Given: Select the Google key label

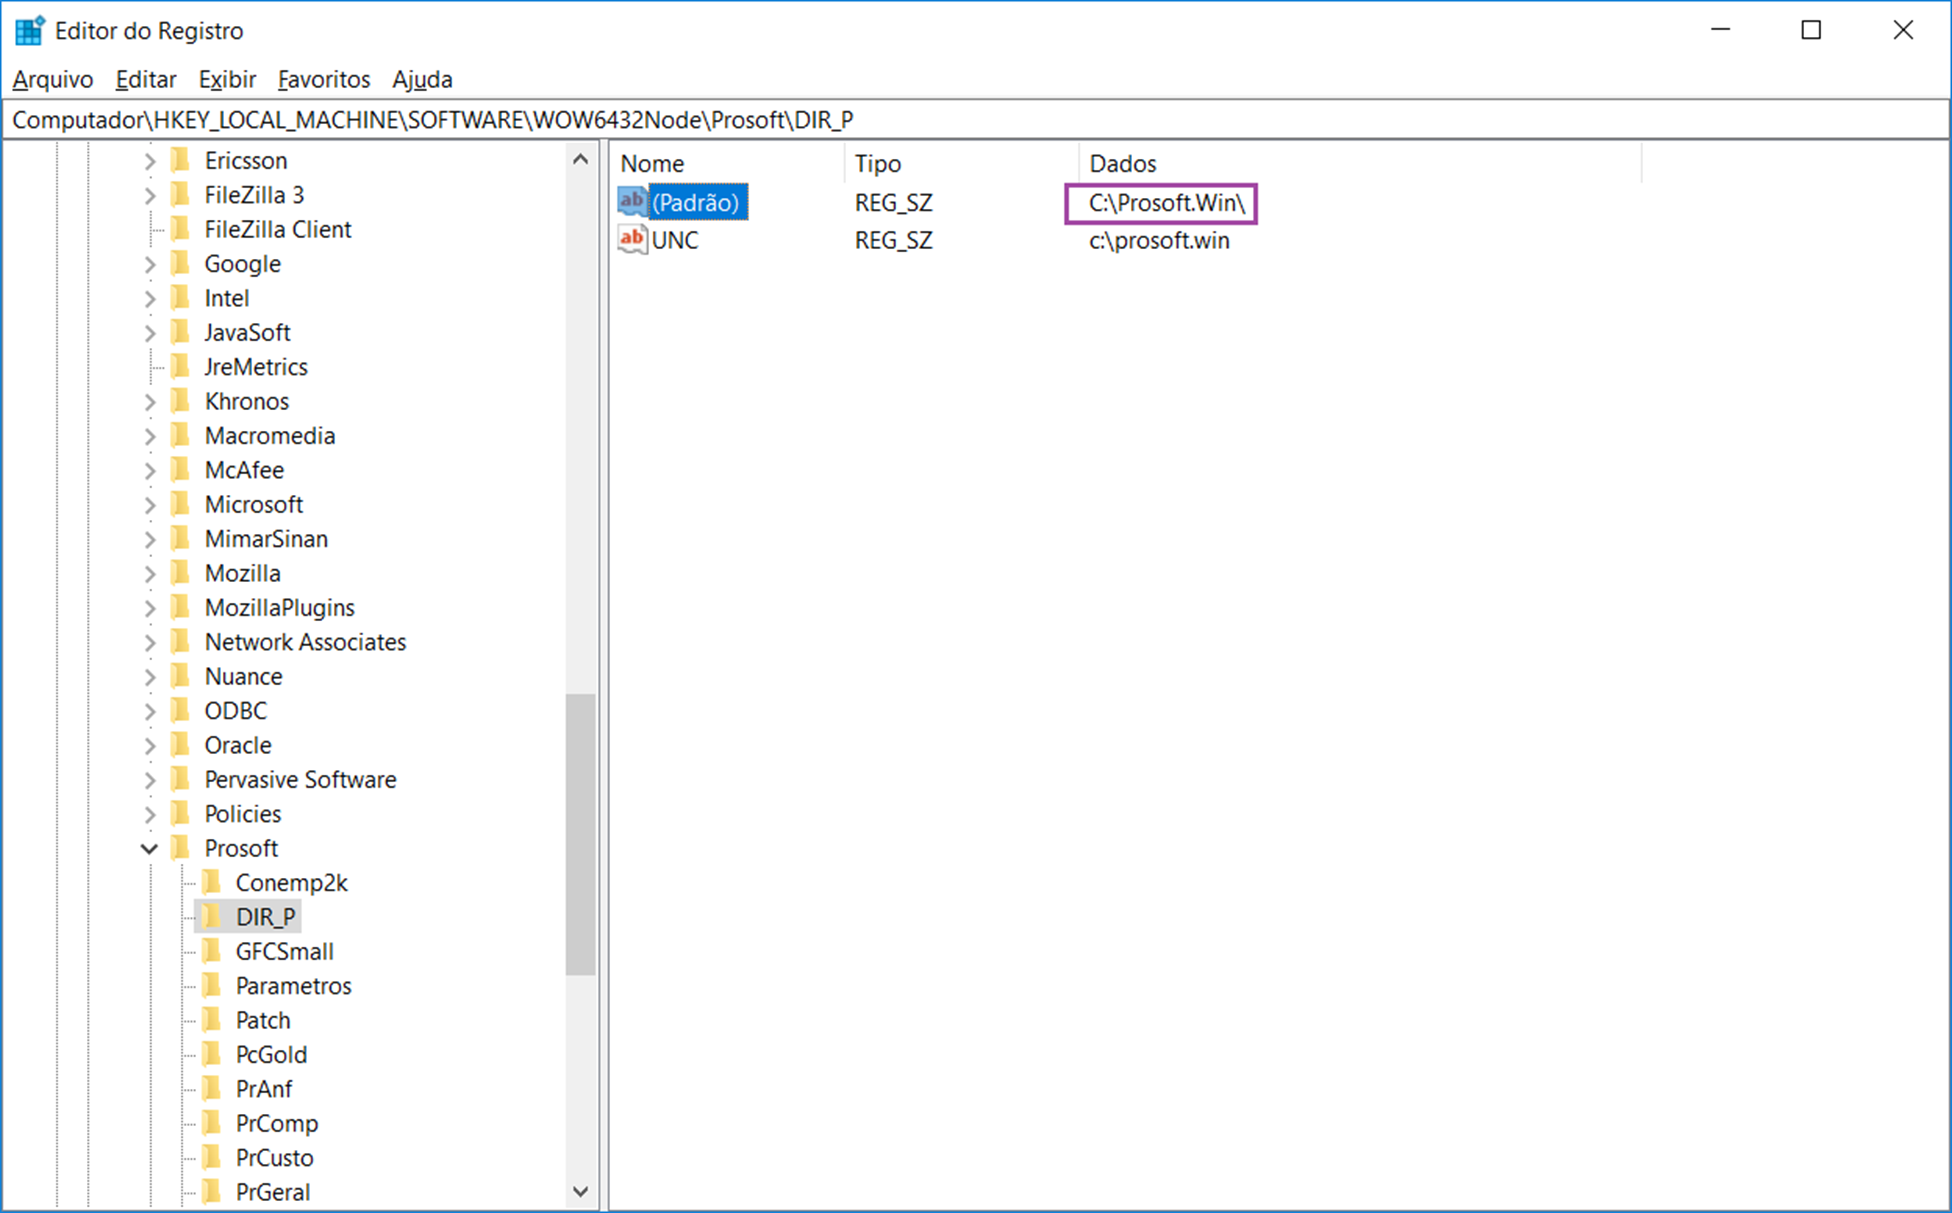Looking at the screenshot, I should (x=242, y=264).
